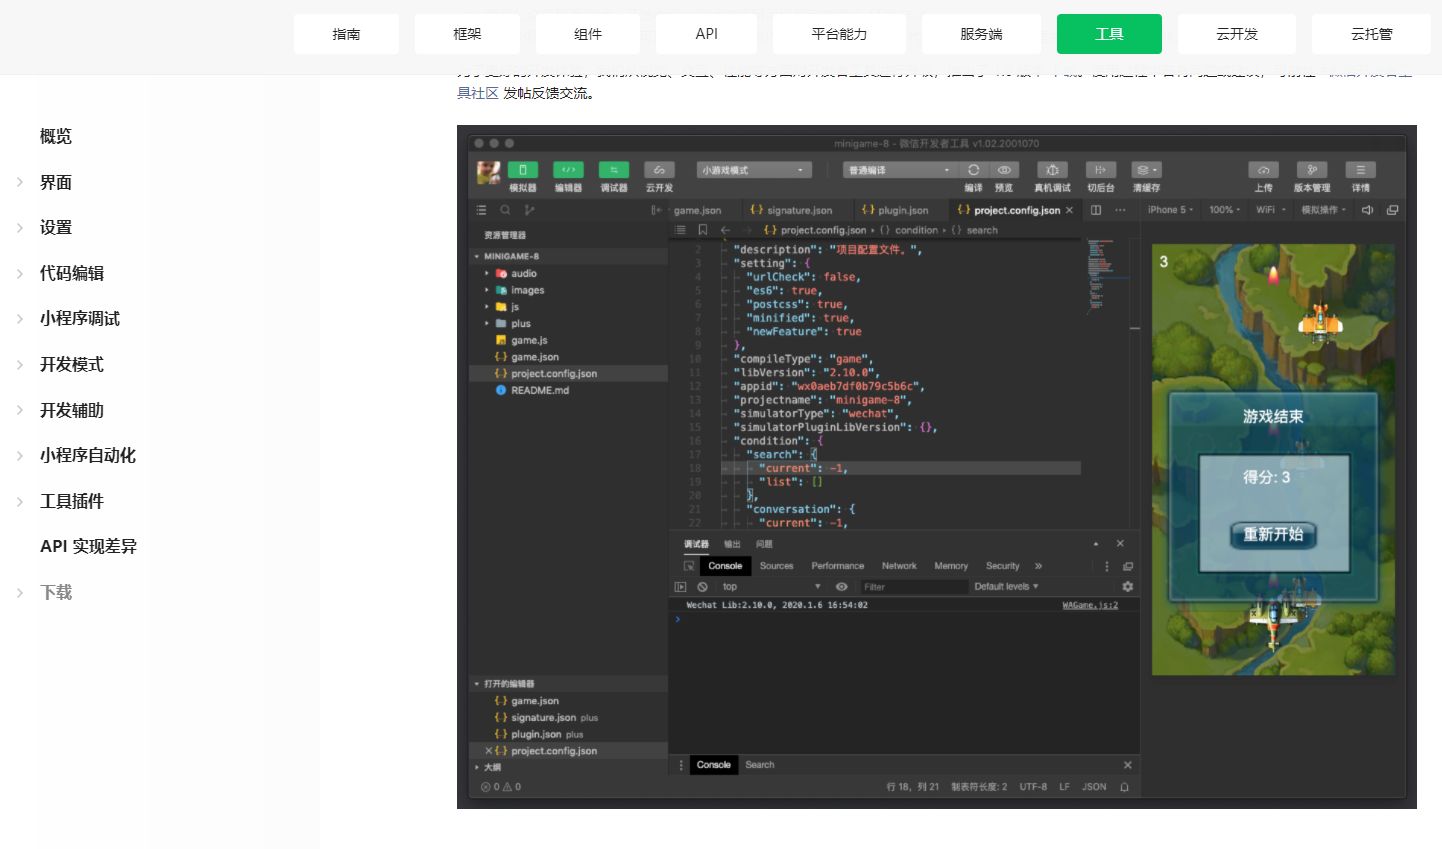Click the WAGame.js:2 source link

point(1090,605)
